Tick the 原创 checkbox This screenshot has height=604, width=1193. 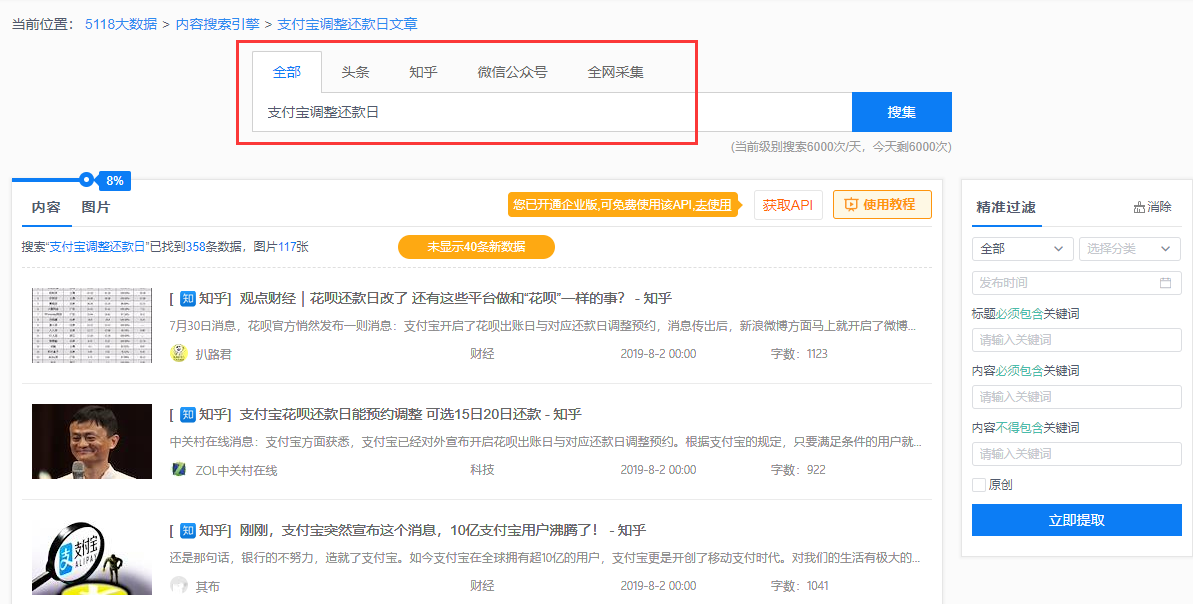click(x=978, y=485)
